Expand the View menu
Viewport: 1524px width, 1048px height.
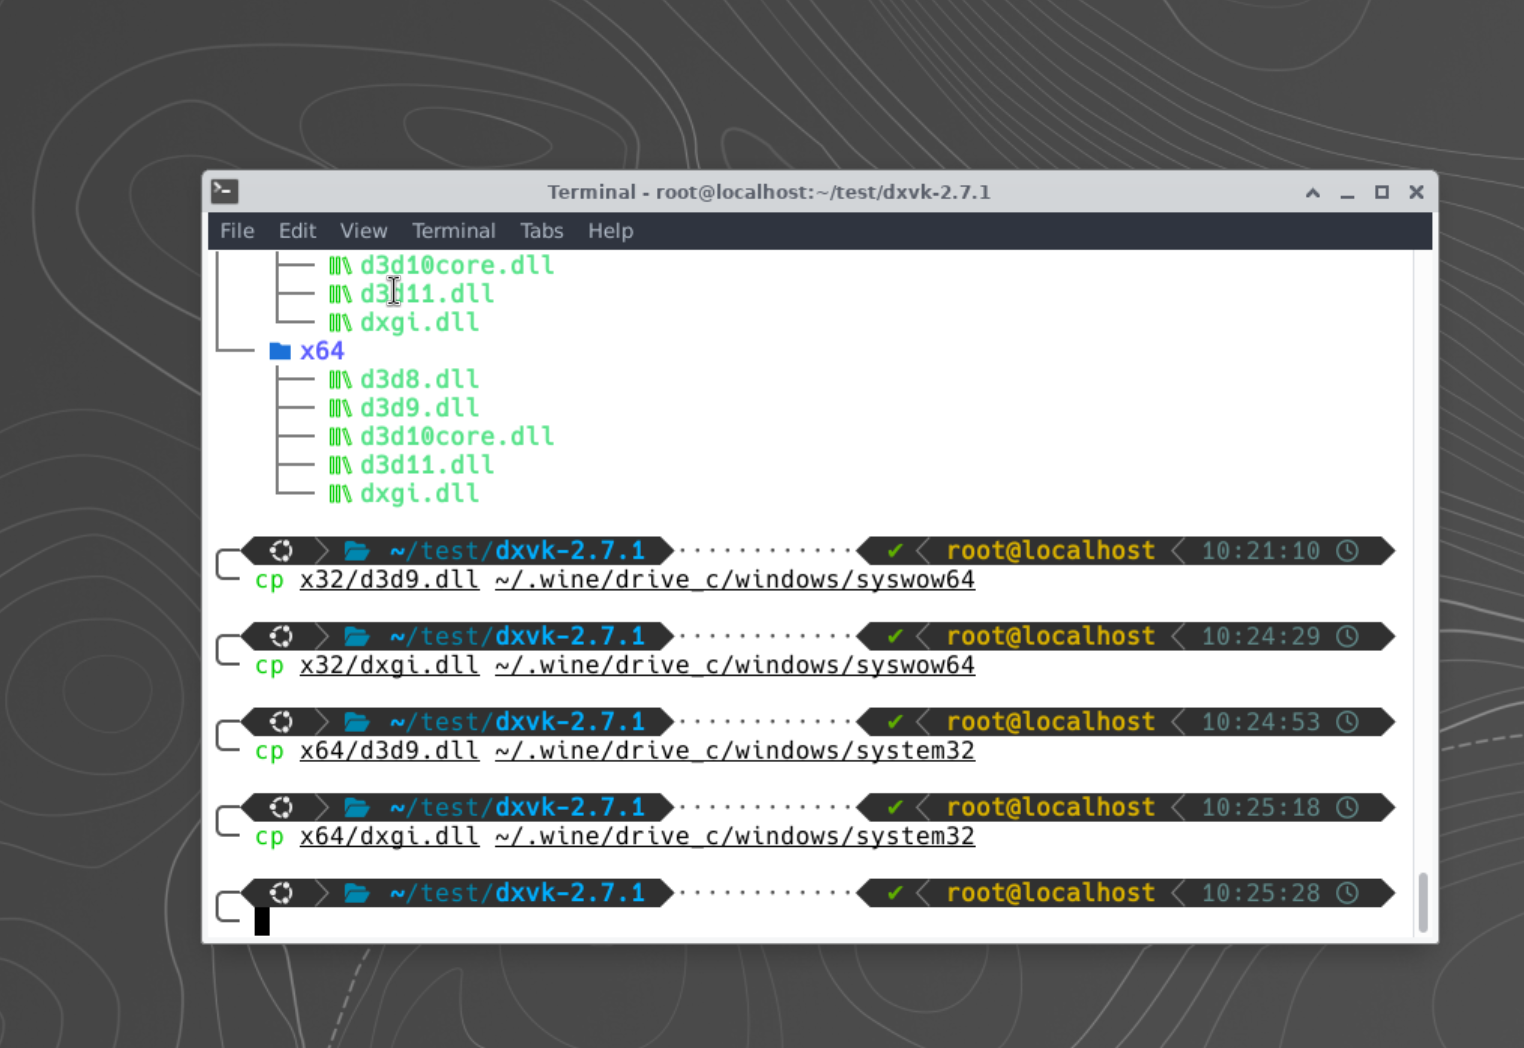click(363, 231)
